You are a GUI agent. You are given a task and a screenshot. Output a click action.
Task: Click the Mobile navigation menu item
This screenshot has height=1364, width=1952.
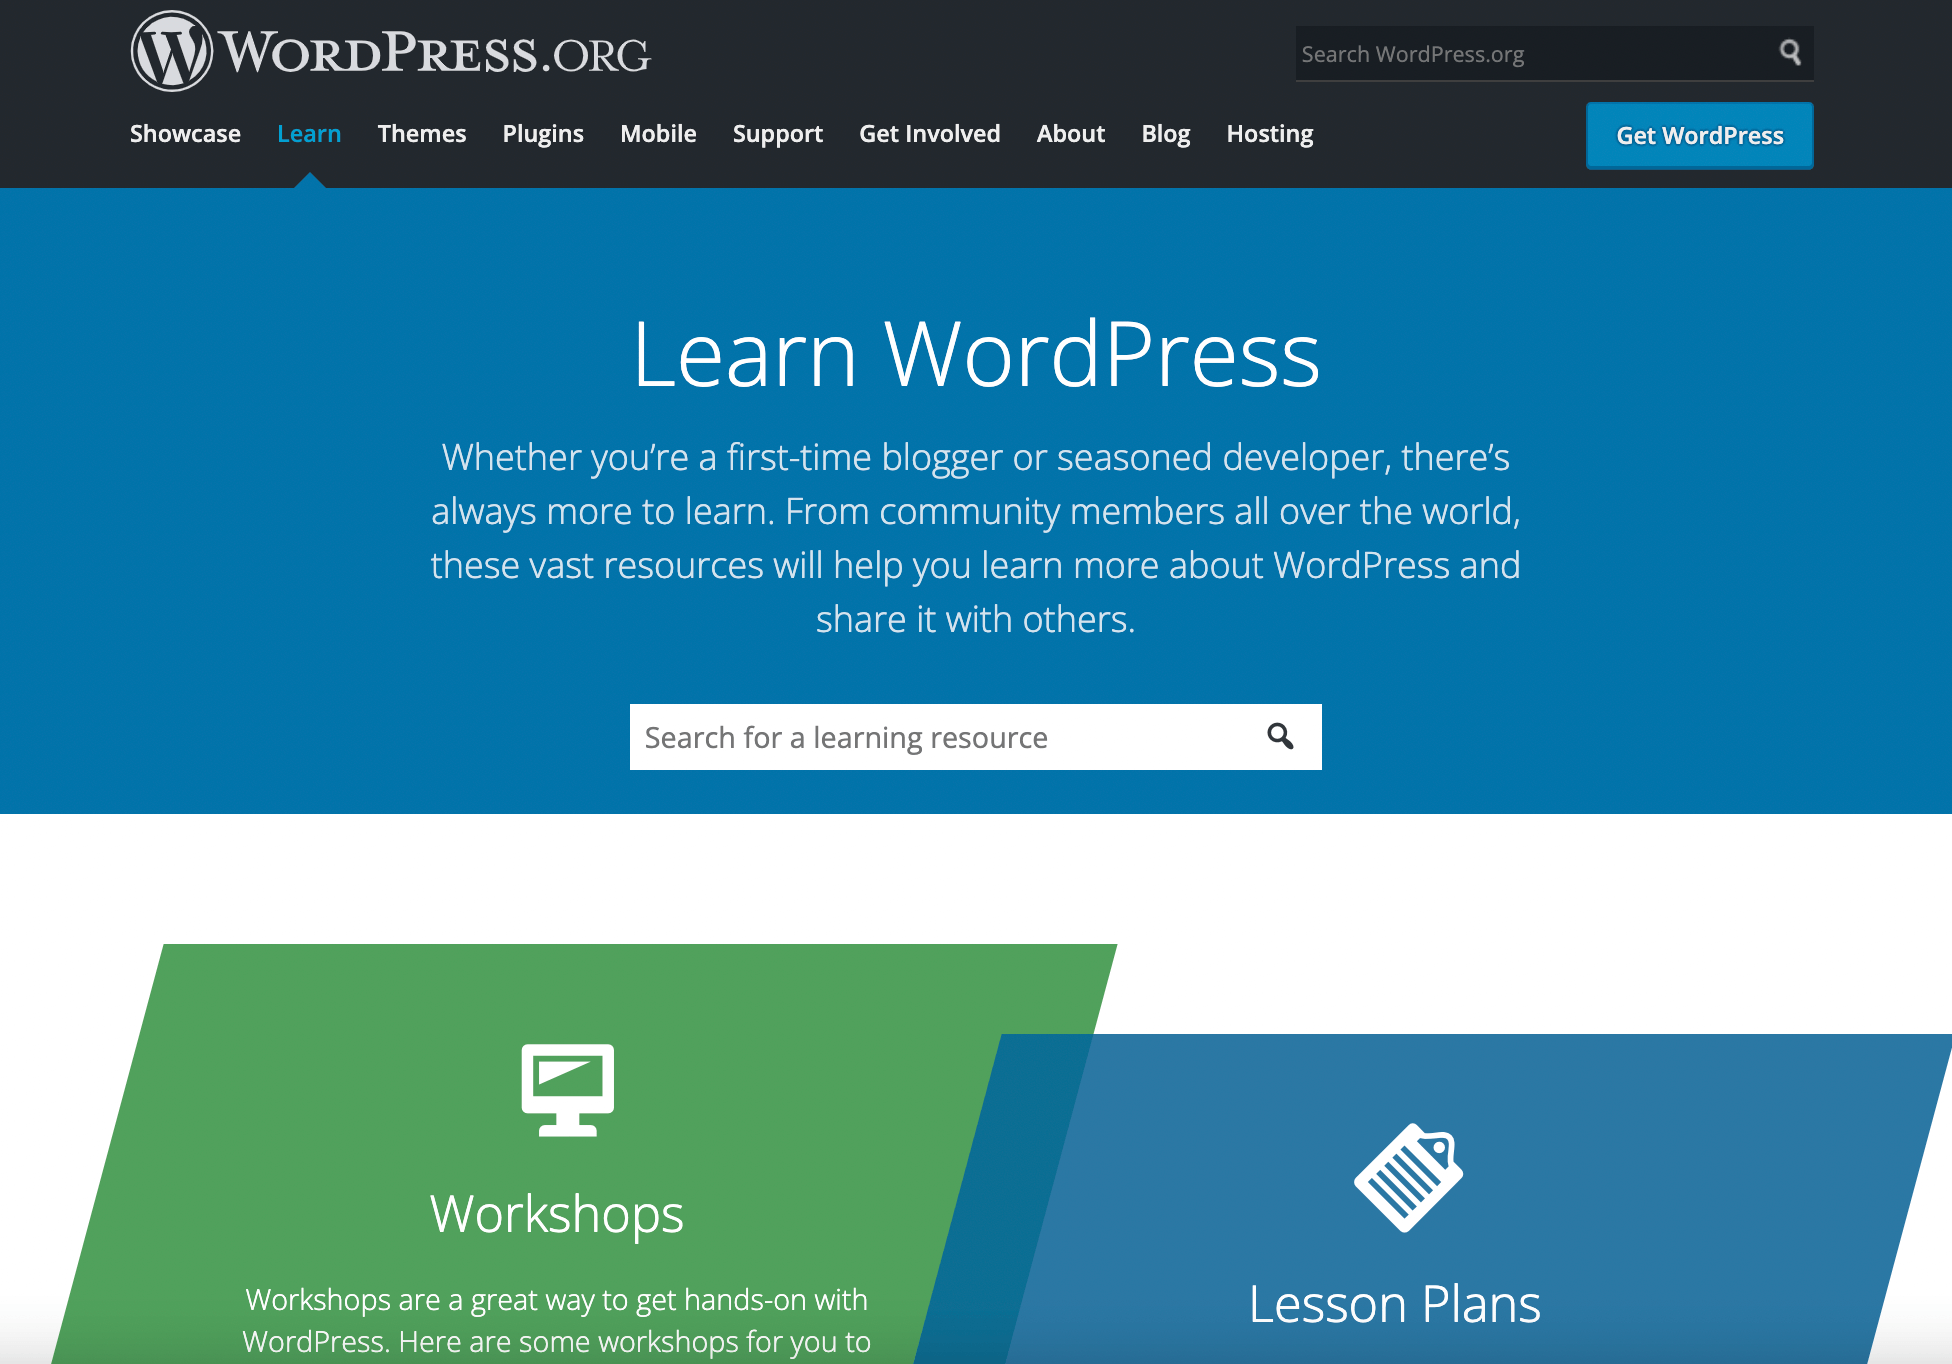[x=657, y=133]
